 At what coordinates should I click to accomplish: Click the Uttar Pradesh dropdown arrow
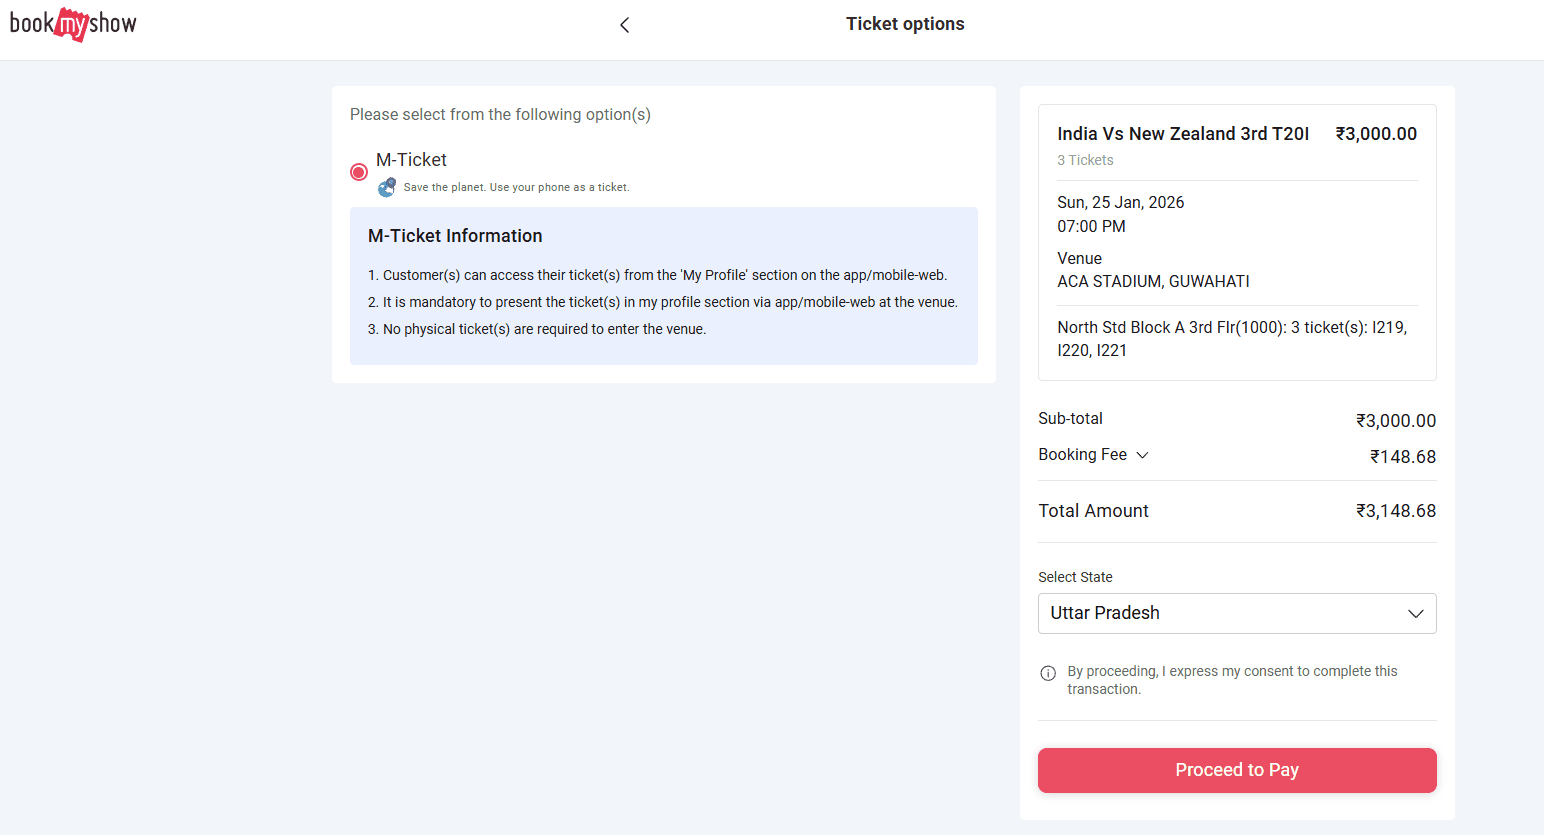1416,614
